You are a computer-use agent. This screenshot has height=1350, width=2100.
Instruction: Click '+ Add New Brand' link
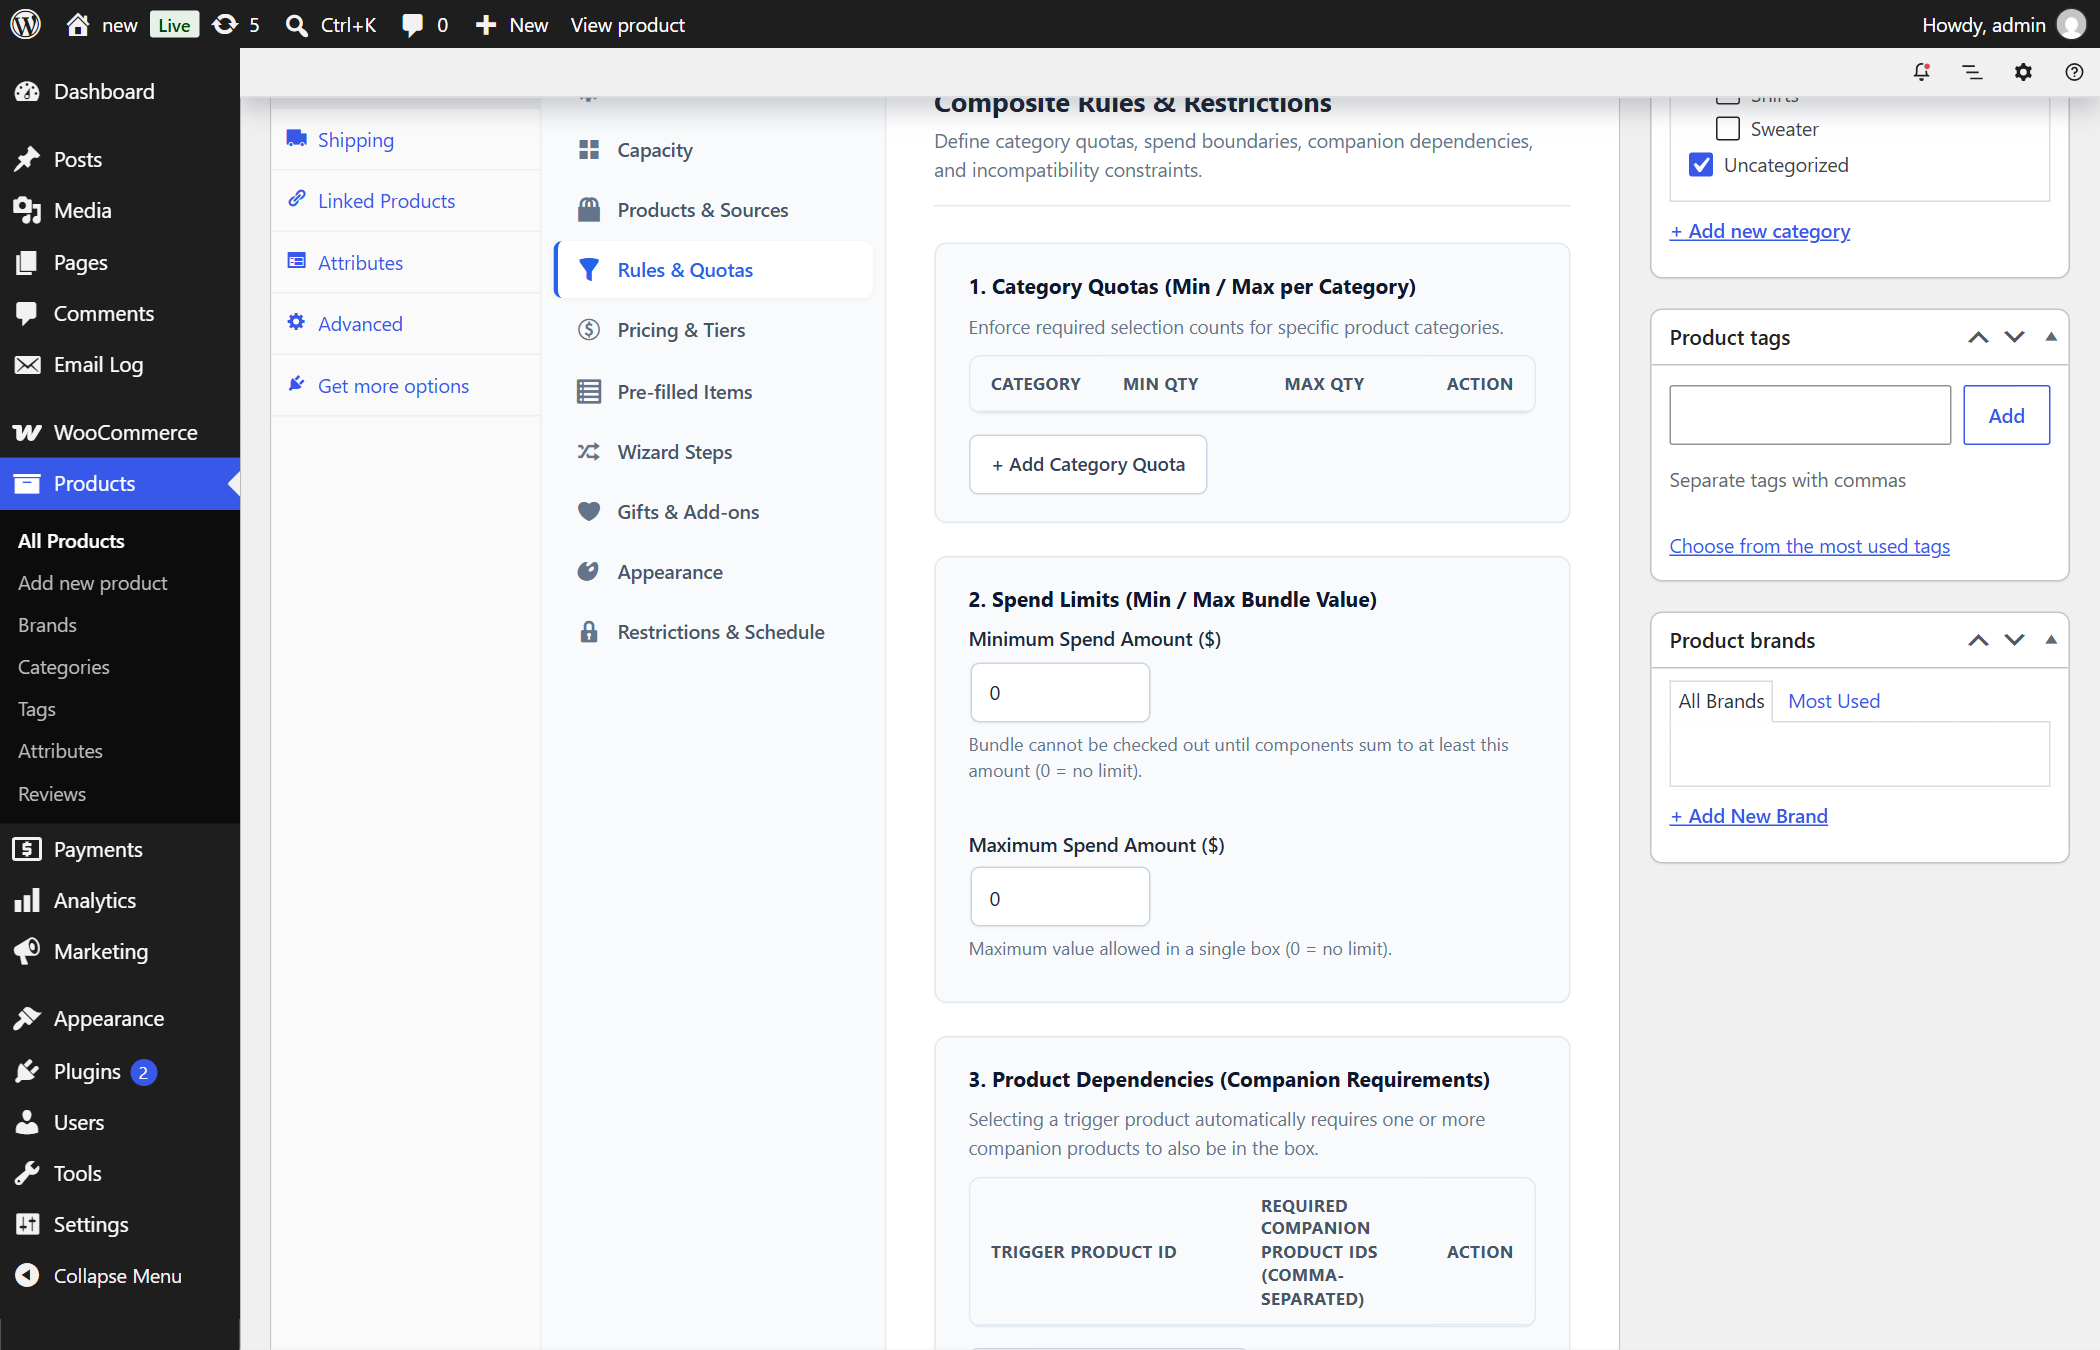[1749, 816]
